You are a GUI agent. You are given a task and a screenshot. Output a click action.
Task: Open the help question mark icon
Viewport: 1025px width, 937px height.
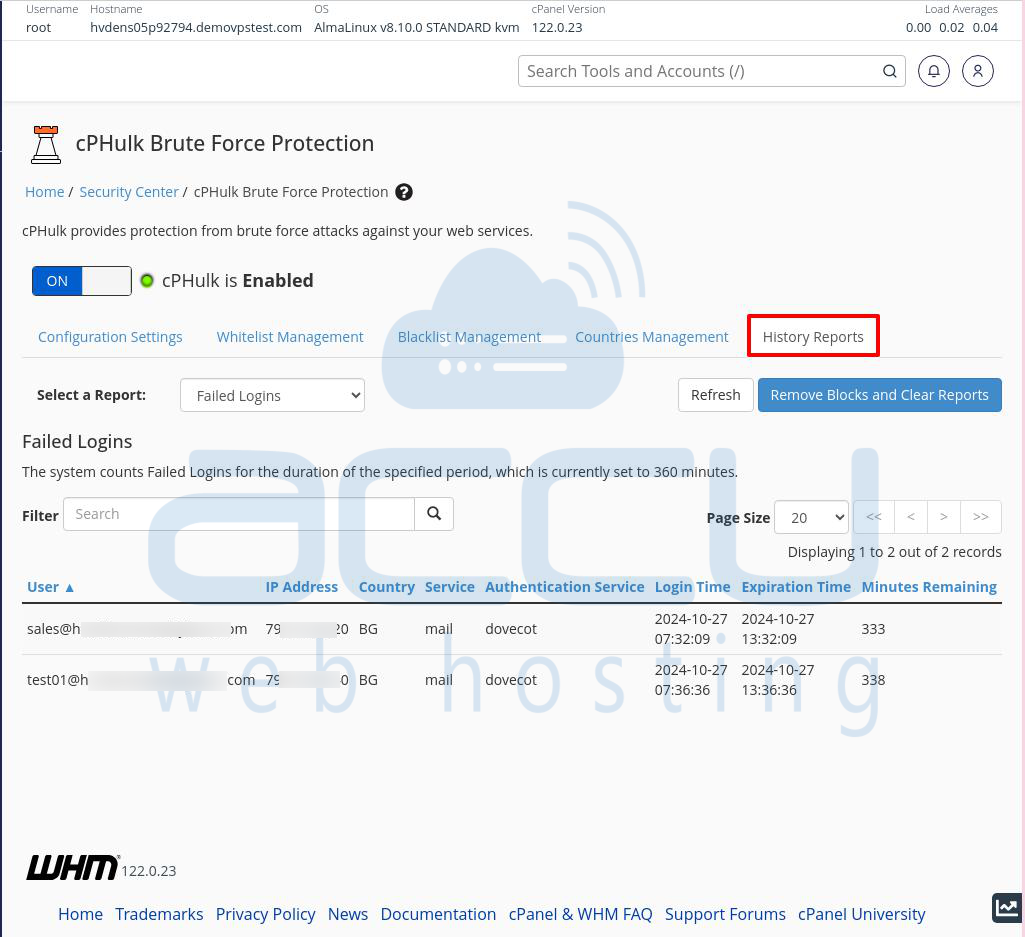click(404, 192)
